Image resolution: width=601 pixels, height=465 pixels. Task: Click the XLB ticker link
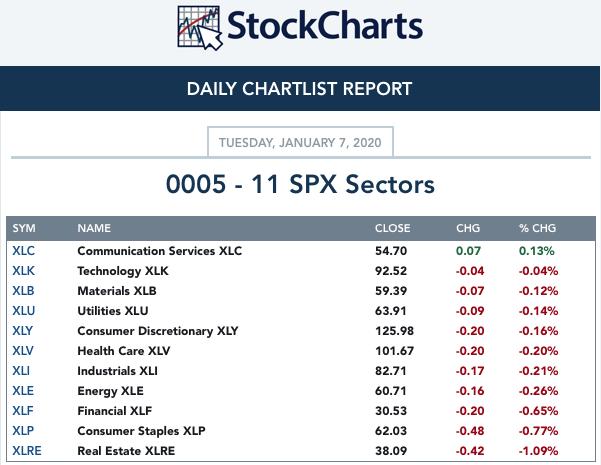(x=23, y=291)
